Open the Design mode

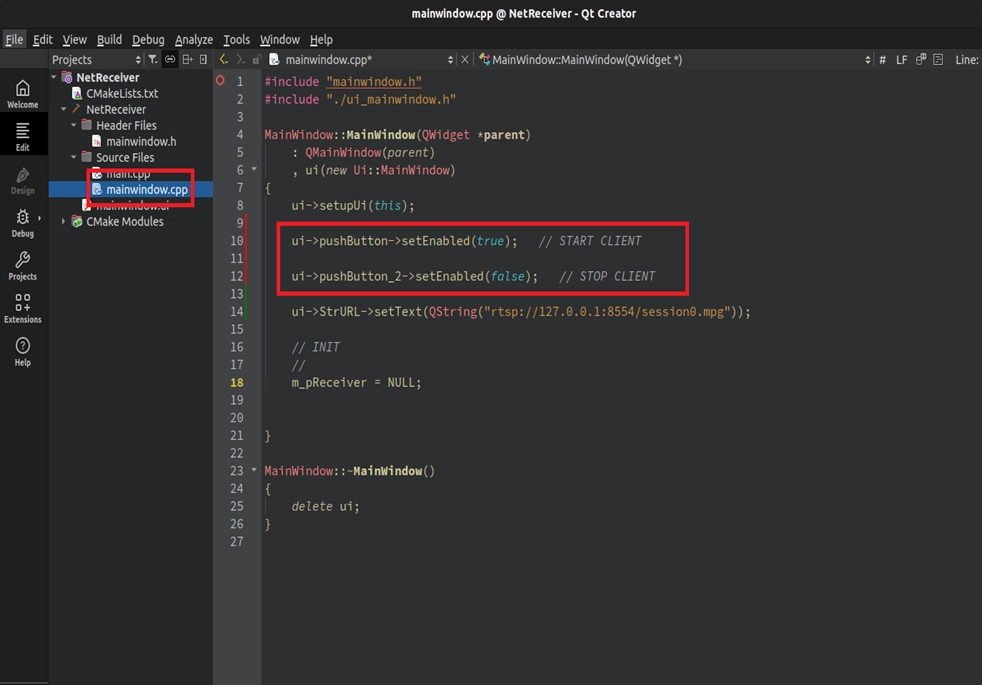click(x=23, y=180)
